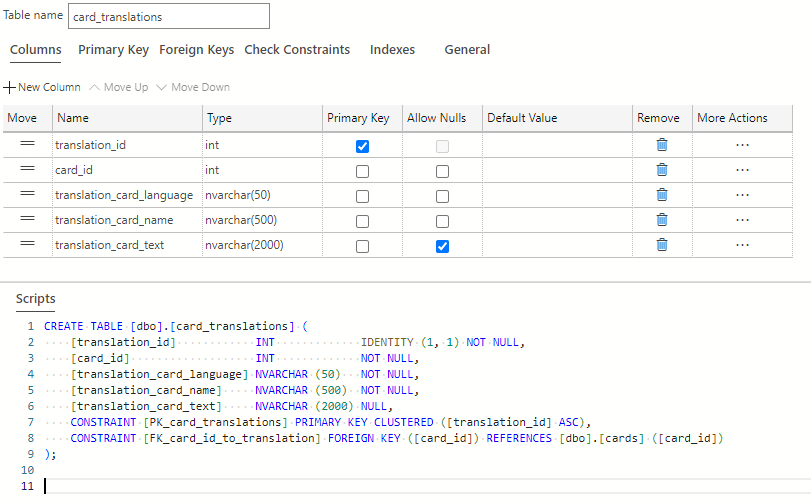Enable Primary Key for translation_card_name
The height and width of the screenshot is (504, 811).
click(x=363, y=221)
